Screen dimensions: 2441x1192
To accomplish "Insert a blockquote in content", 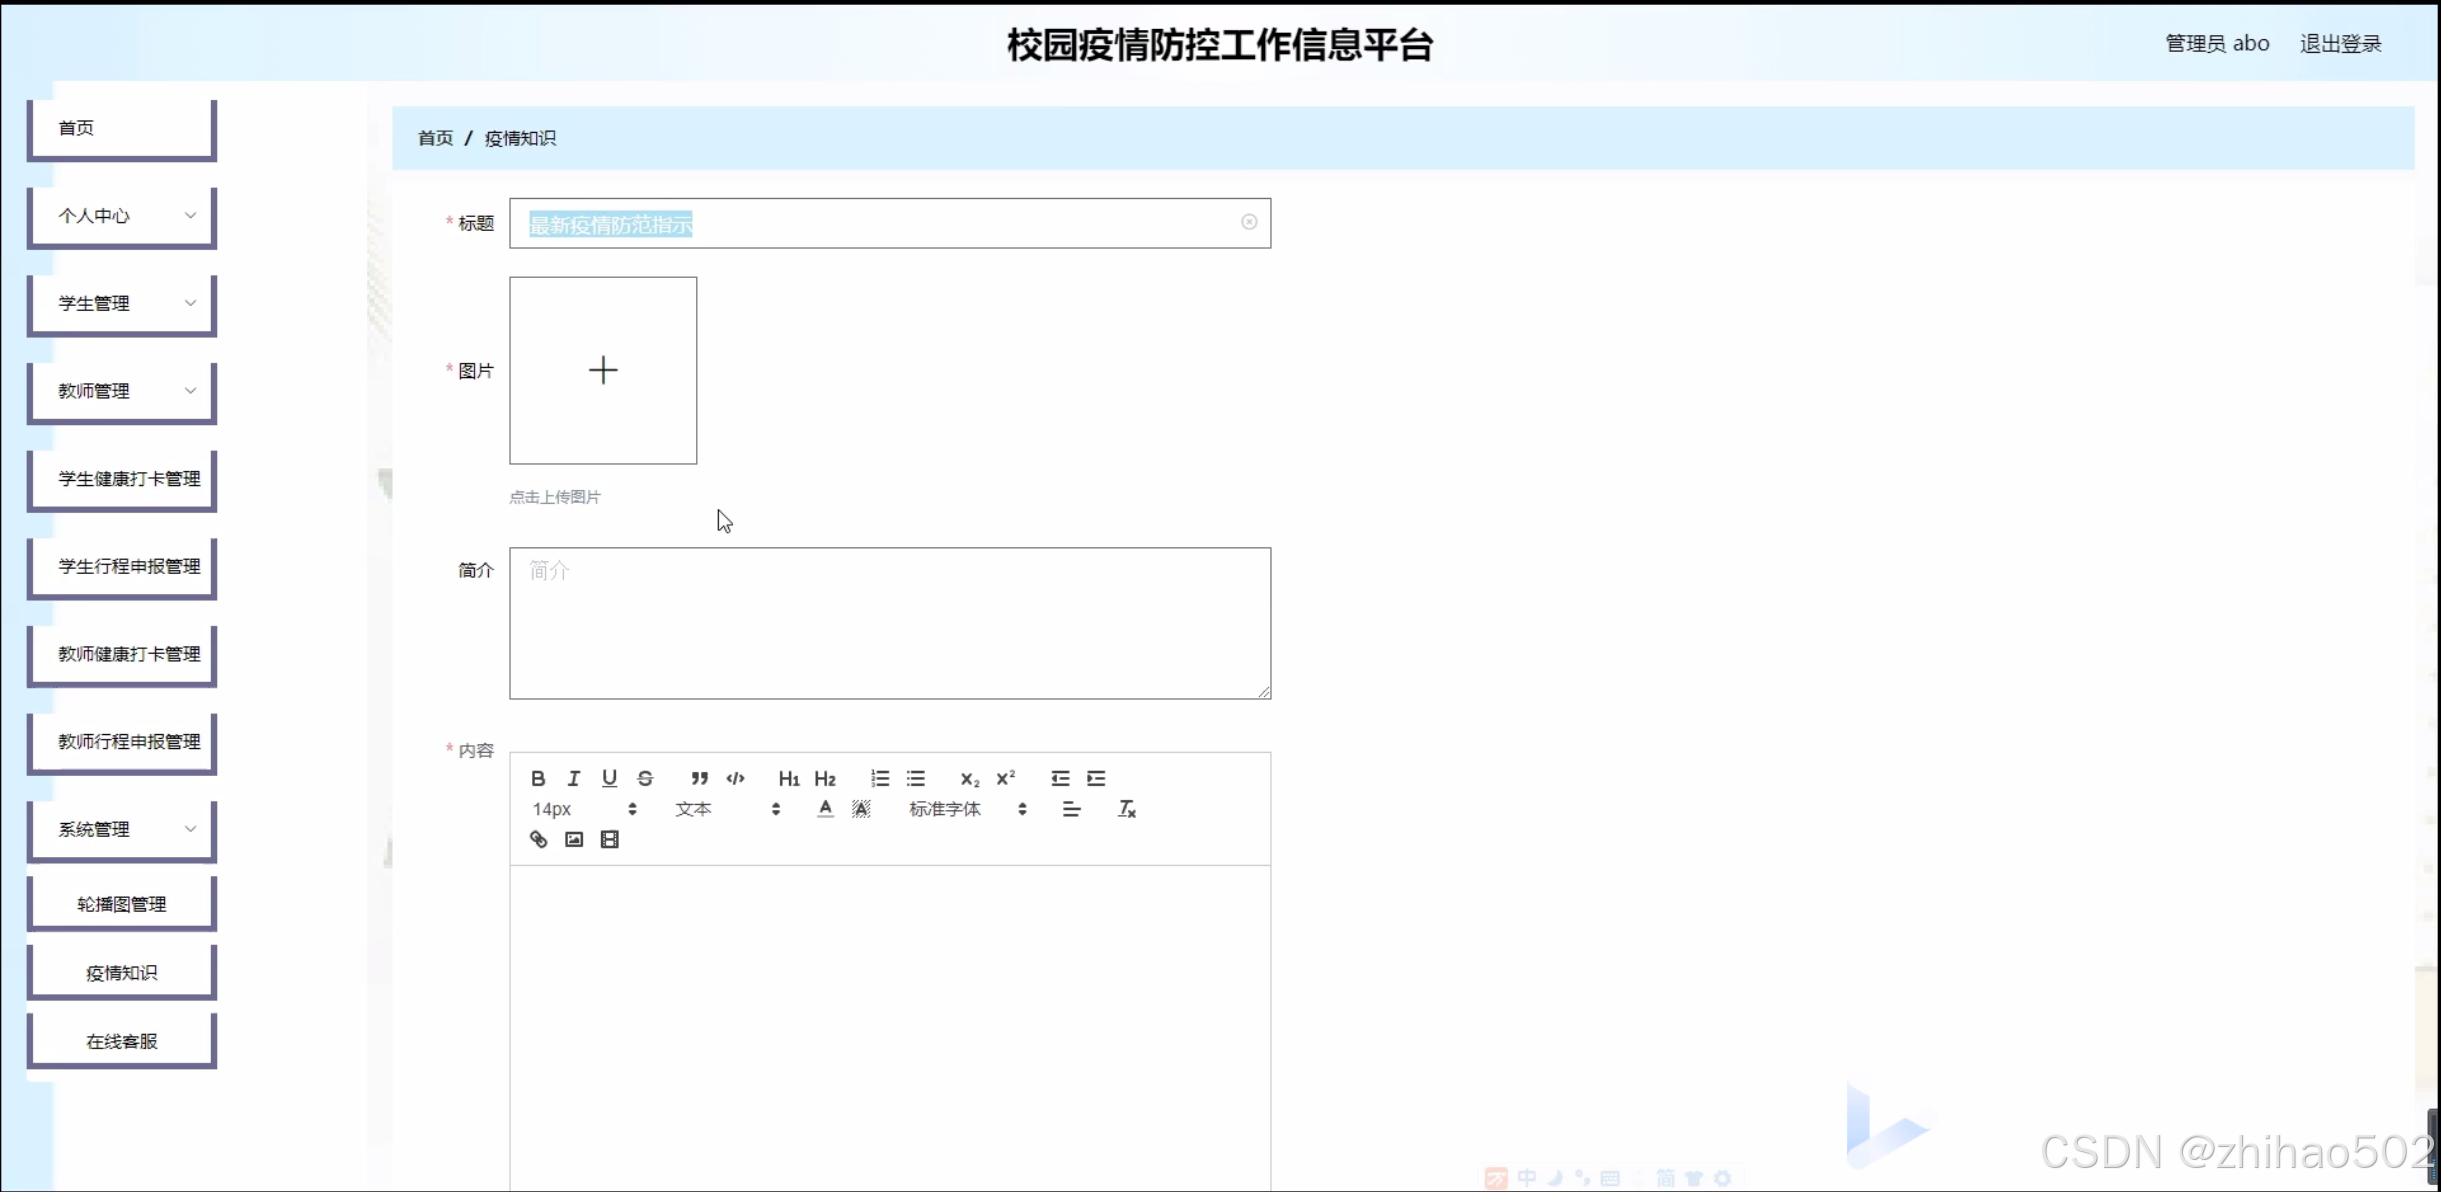I will tap(699, 778).
